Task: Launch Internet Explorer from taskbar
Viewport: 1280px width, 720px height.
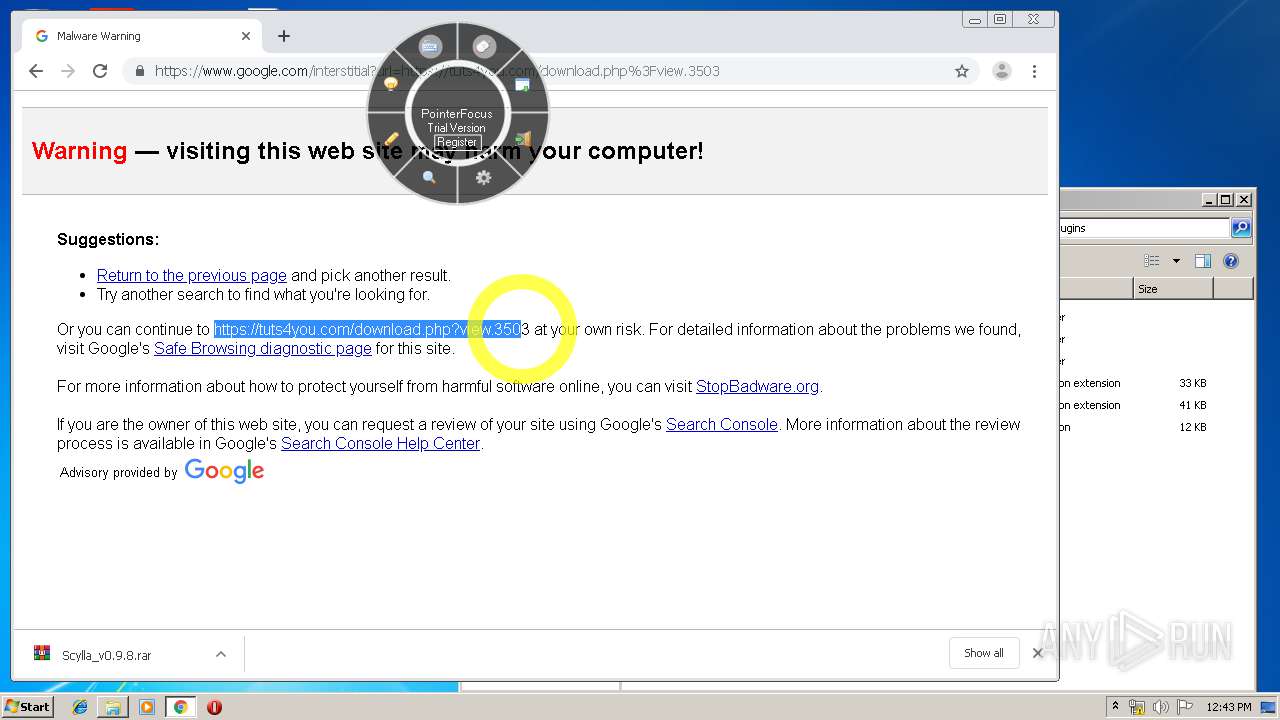Action: pos(80,707)
